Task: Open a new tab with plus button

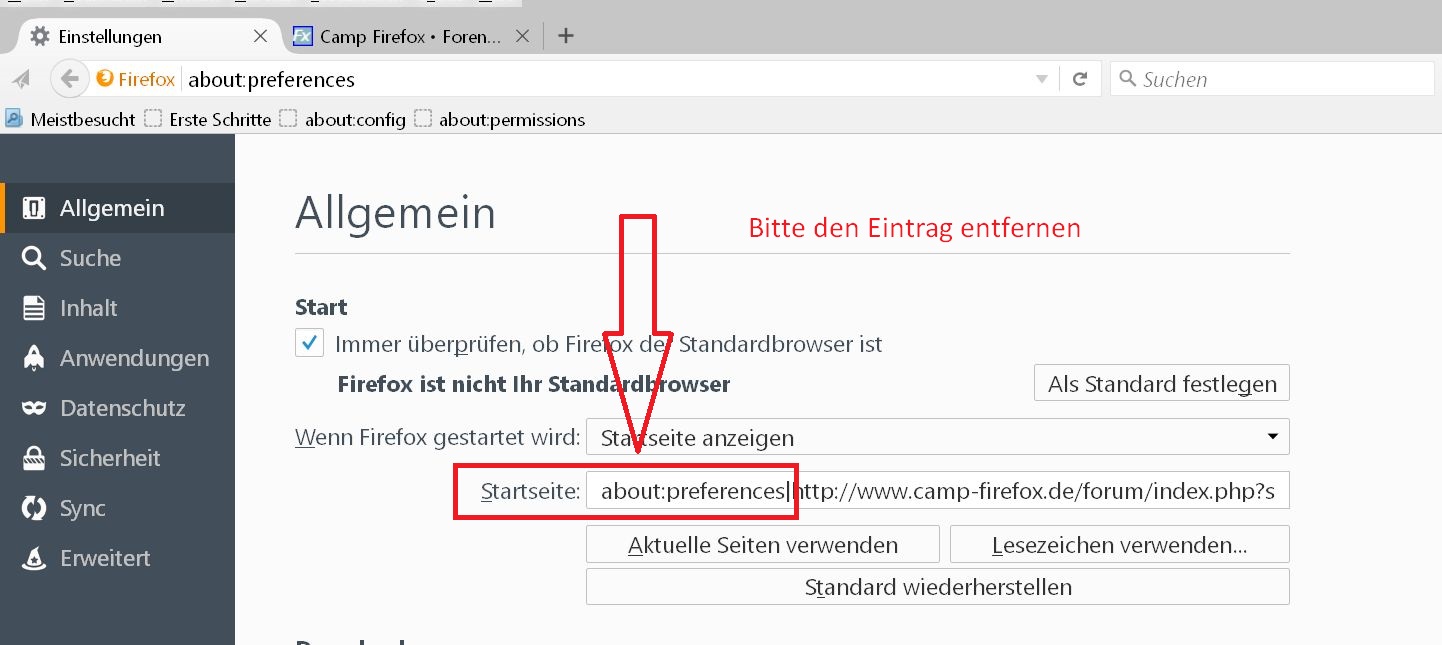Action: [566, 36]
